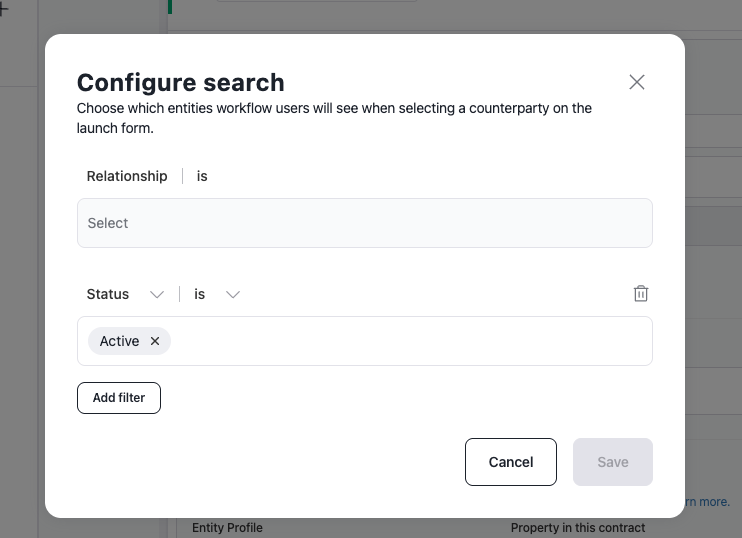Remove the Active chip via its x

[x=155, y=341]
